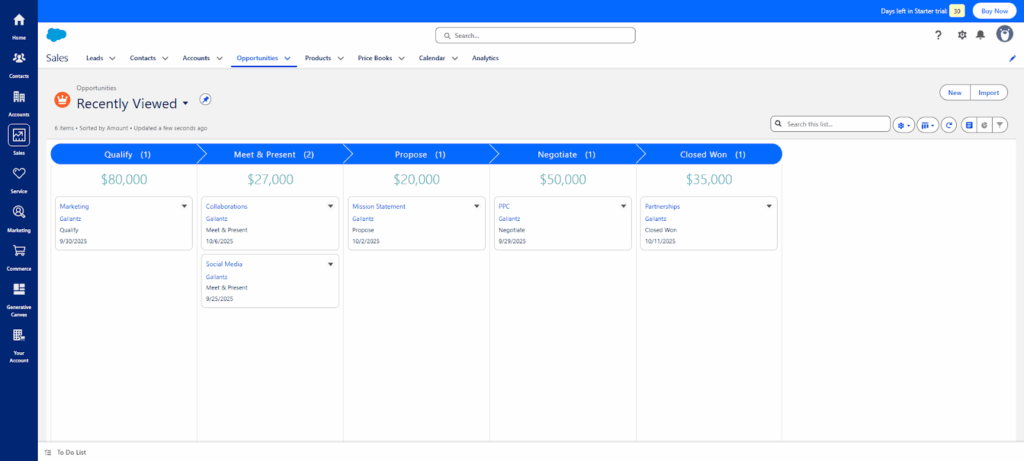Click the New opportunity button
Viewport: 1024px width, 461px height.
[955, 93]
